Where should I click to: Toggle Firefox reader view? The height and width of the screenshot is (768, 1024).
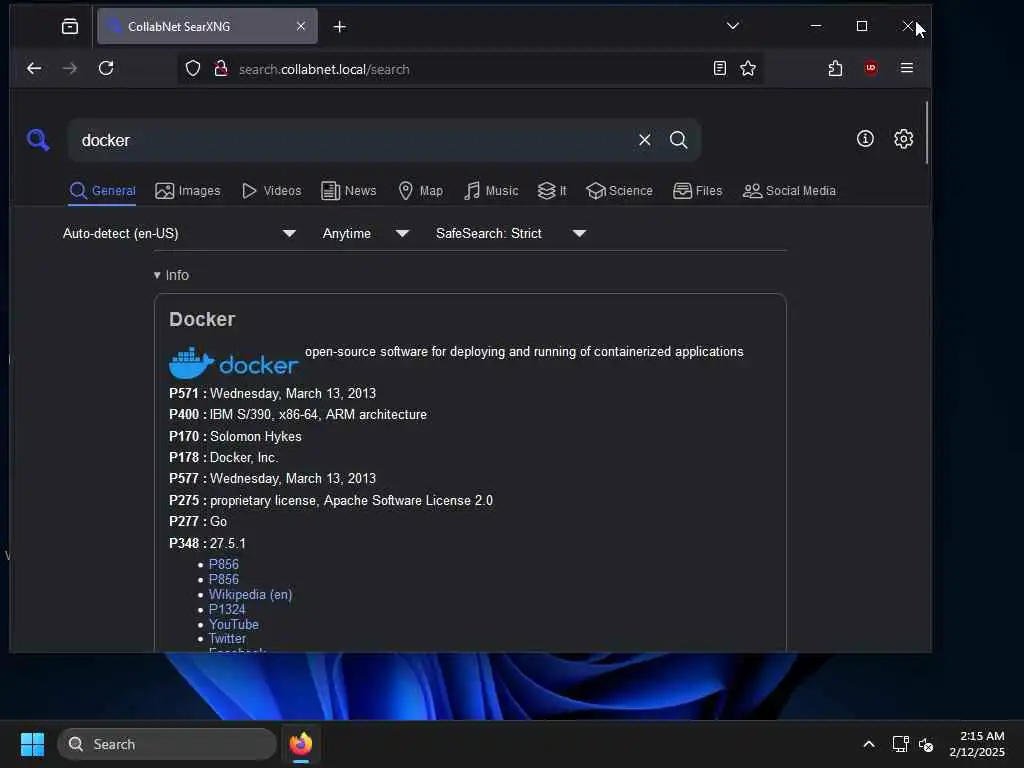[720, 68]
